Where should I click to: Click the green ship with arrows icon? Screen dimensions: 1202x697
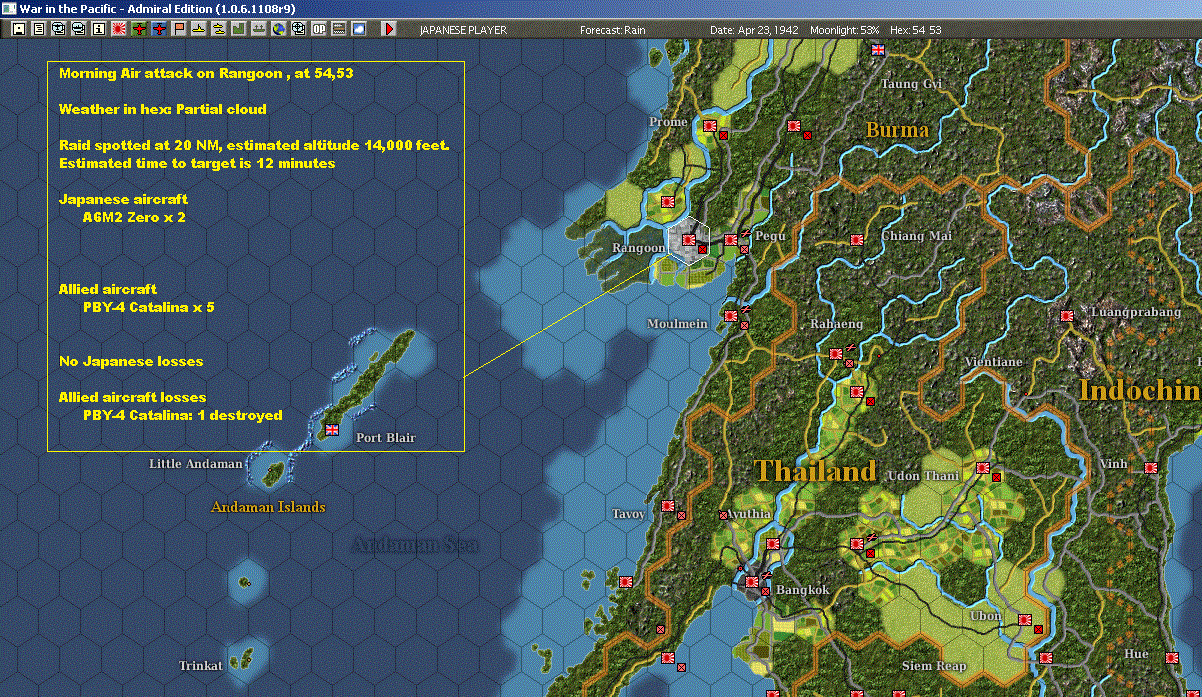pyautogui.click(x=259, y=29)
